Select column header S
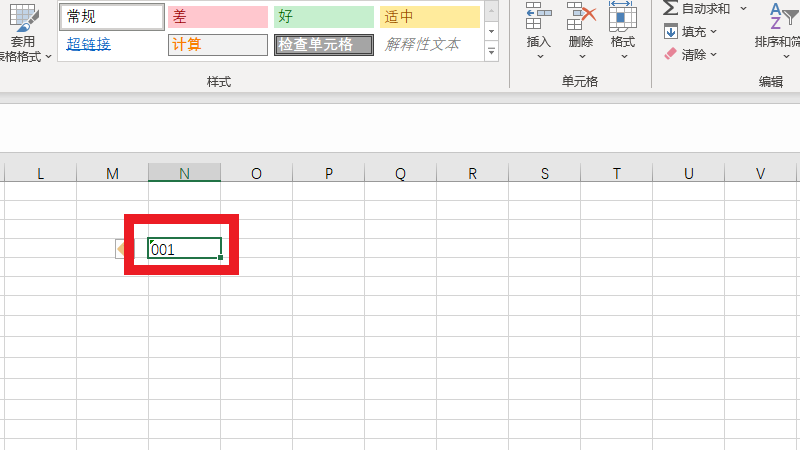 (x=545, y=174)
